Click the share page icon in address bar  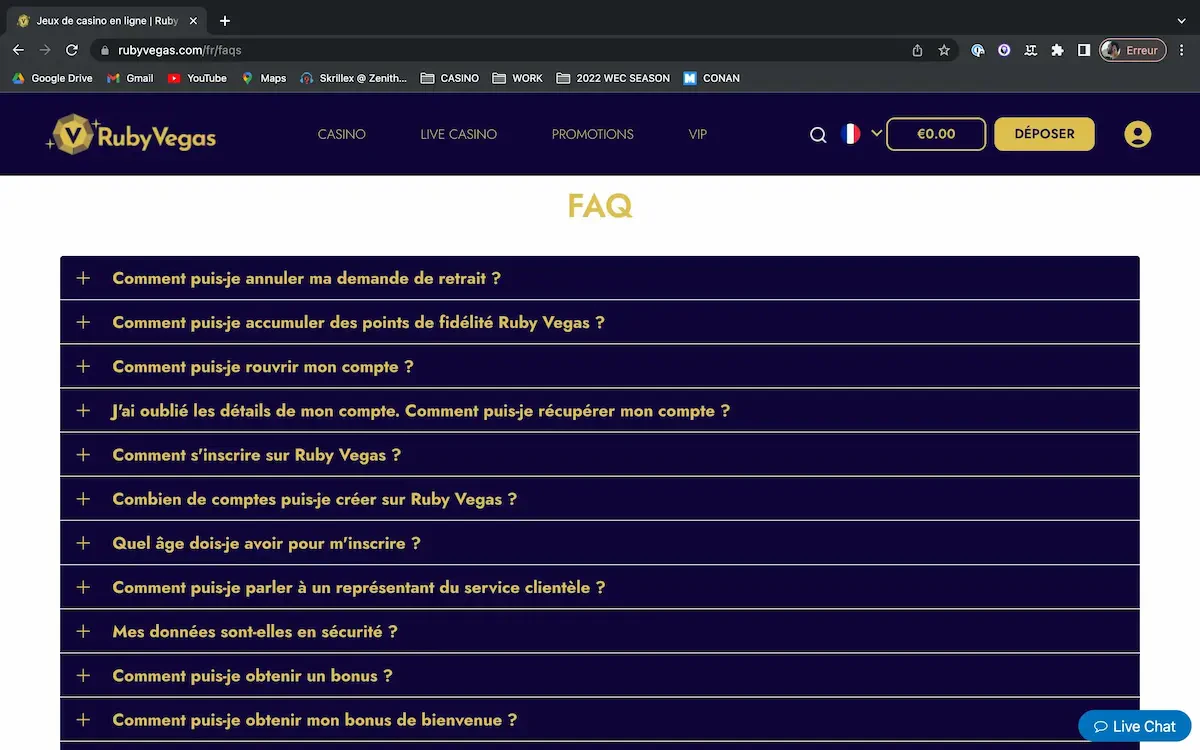[917, 50]
